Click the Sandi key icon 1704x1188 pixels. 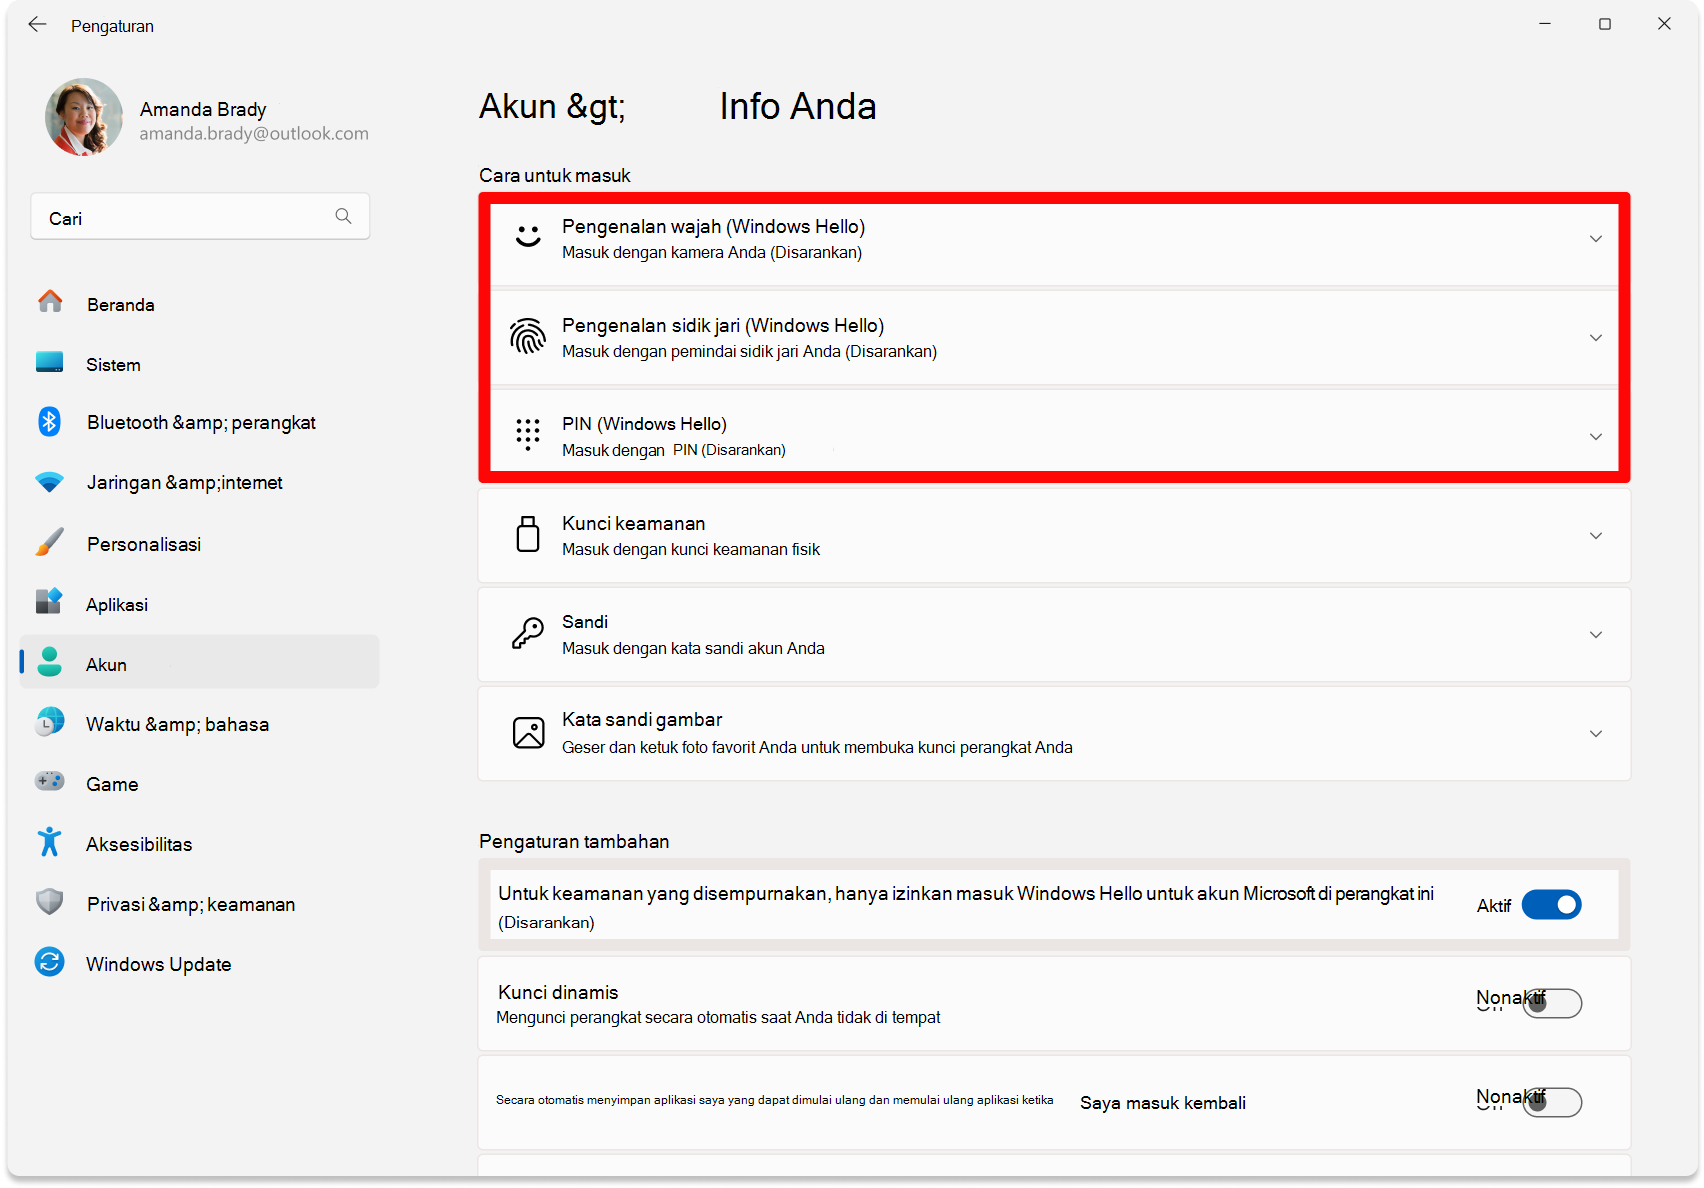click(x=528, y=633)
